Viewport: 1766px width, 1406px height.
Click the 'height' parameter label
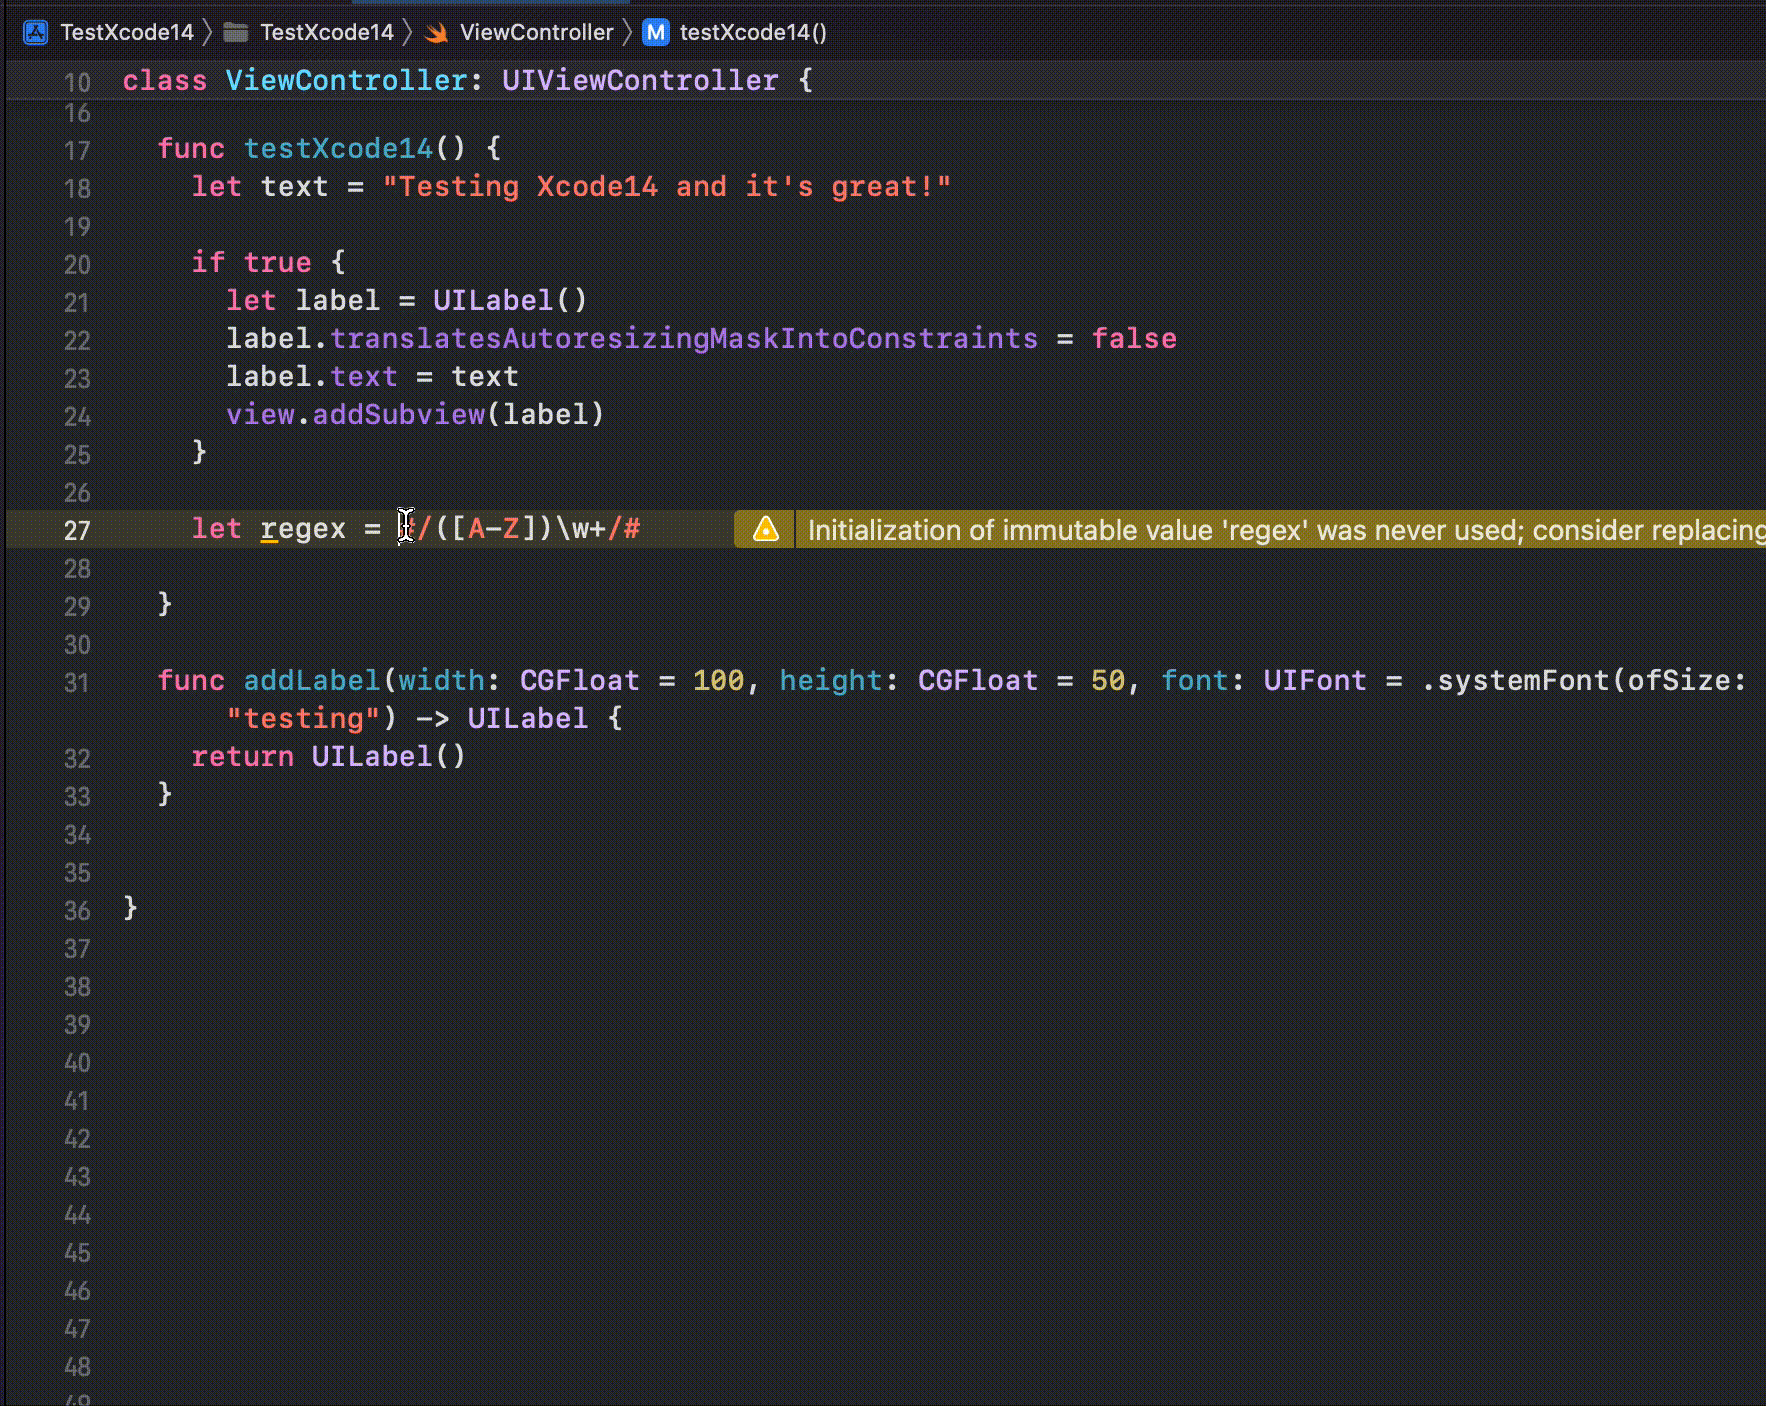pyautogui.click(x=831, y=680)
